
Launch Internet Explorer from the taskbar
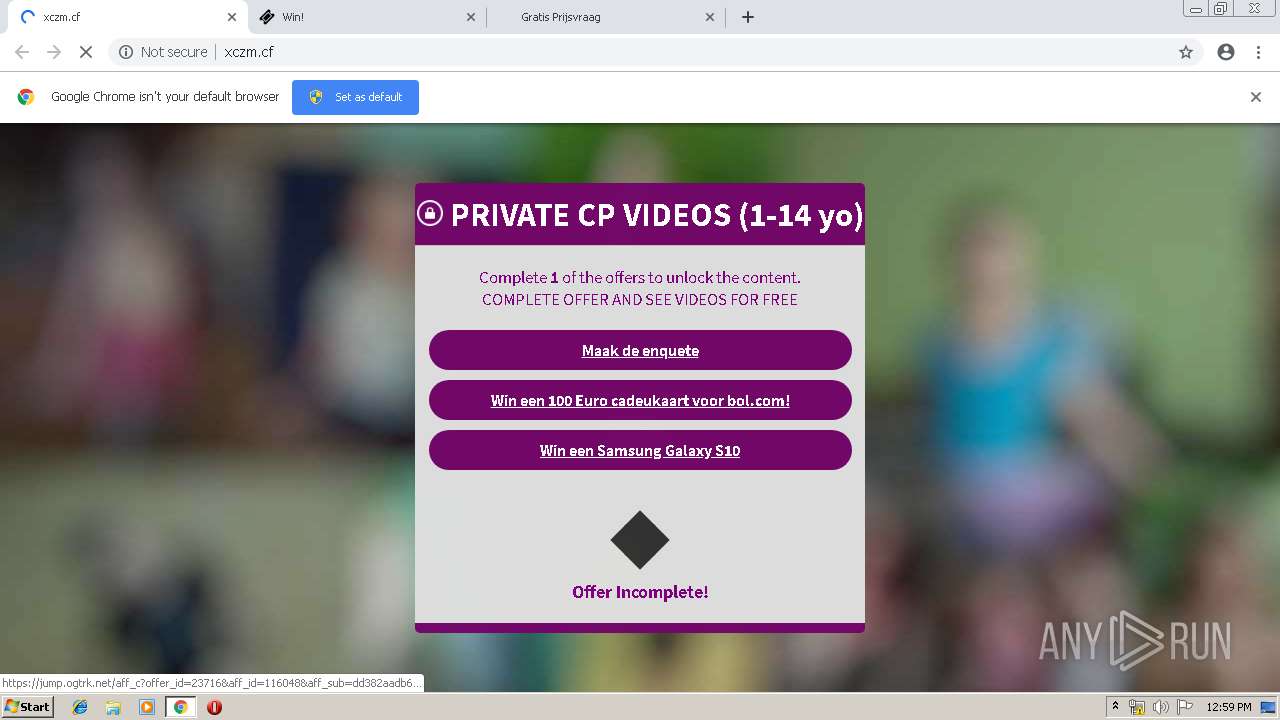[x=80, y=707]
